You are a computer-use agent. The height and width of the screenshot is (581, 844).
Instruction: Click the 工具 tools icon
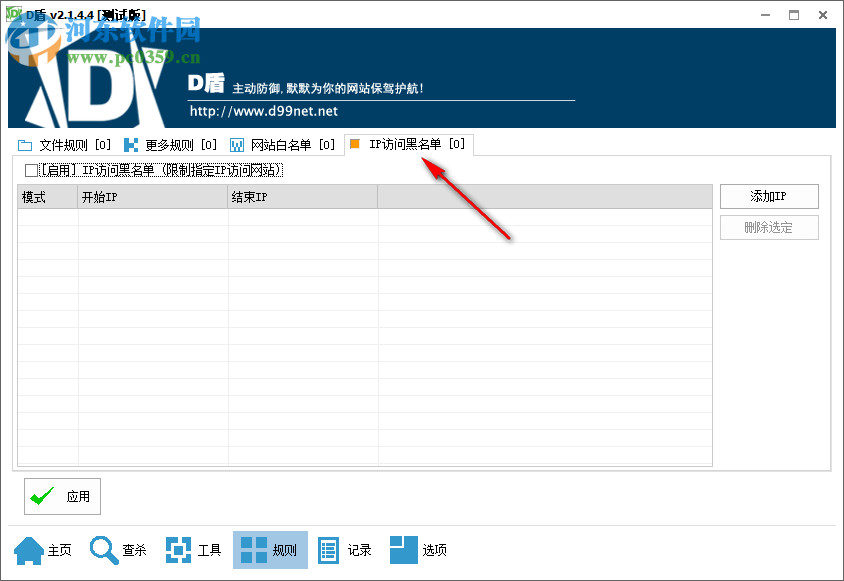[x=178, y=550]
